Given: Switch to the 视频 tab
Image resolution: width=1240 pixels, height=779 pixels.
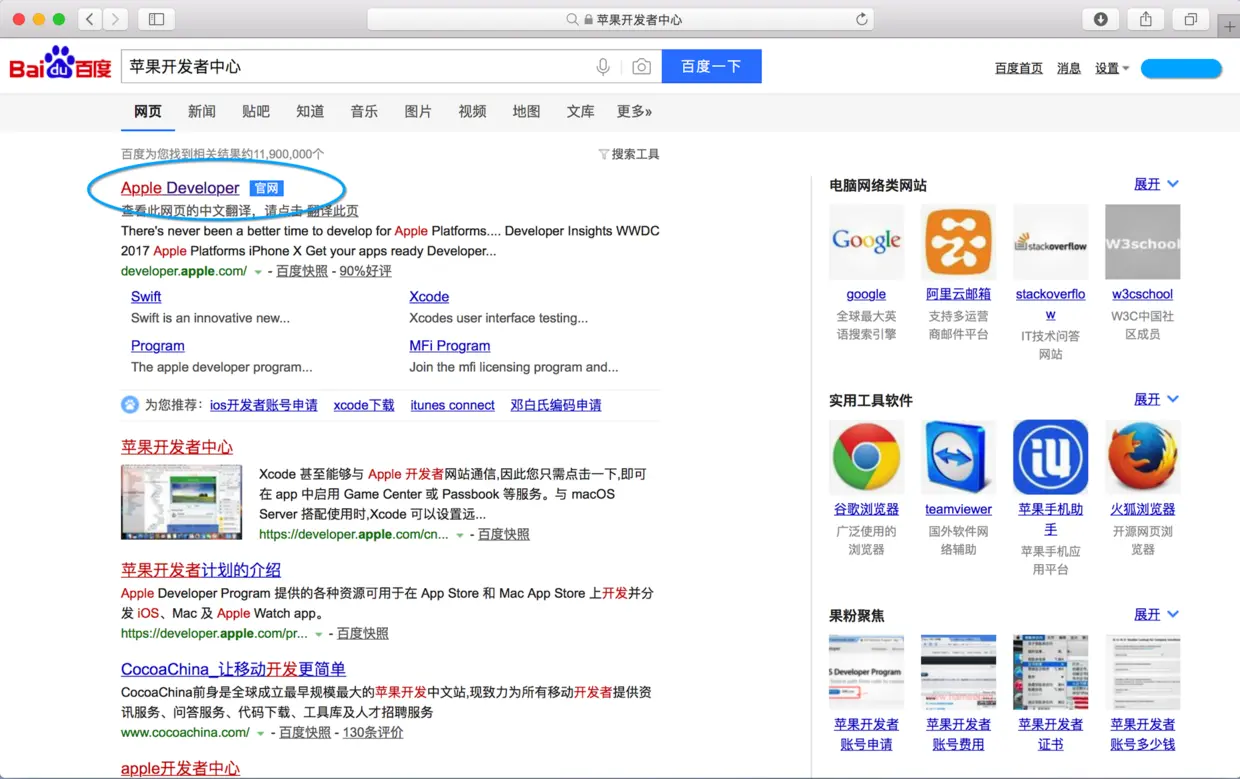Looking at the screenshot, I should click(x=472, y=111).
